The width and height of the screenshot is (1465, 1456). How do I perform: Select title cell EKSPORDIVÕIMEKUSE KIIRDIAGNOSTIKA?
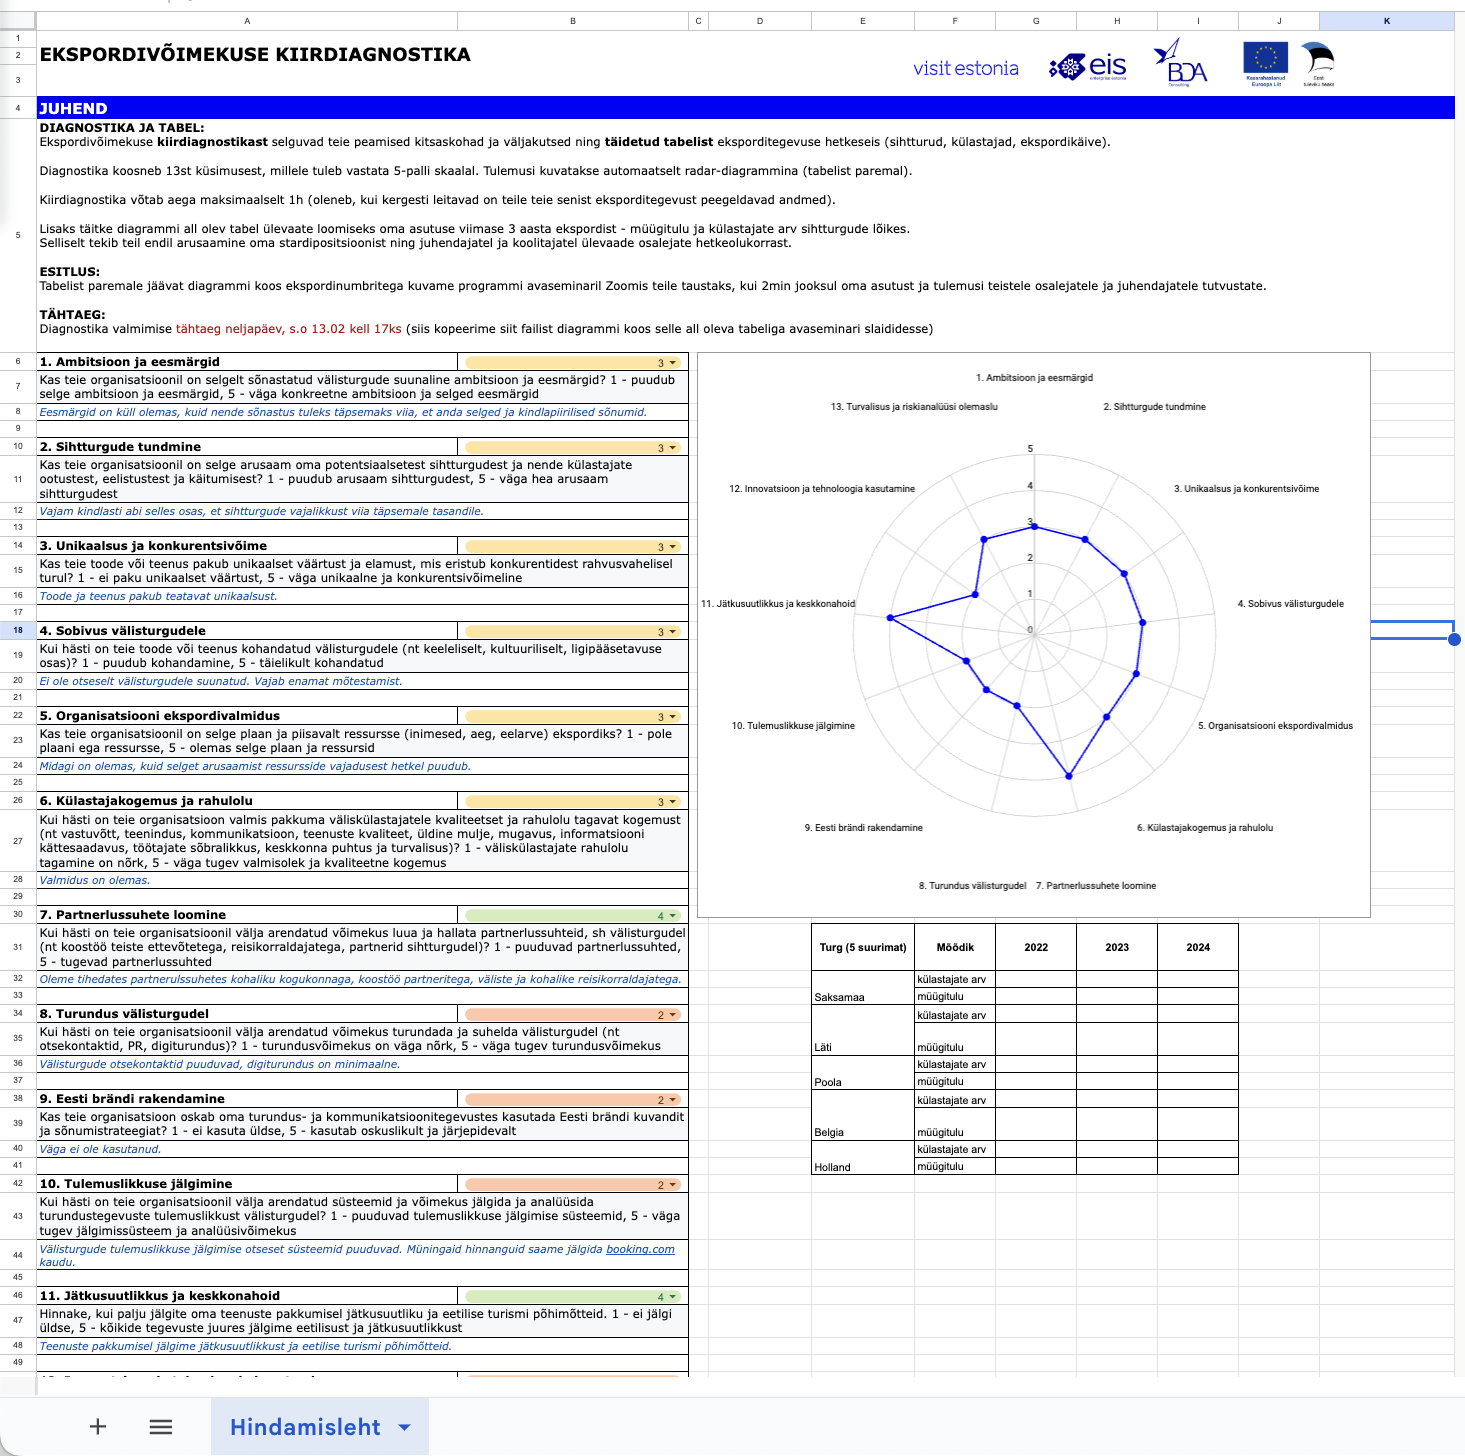(x=255, y=55)
